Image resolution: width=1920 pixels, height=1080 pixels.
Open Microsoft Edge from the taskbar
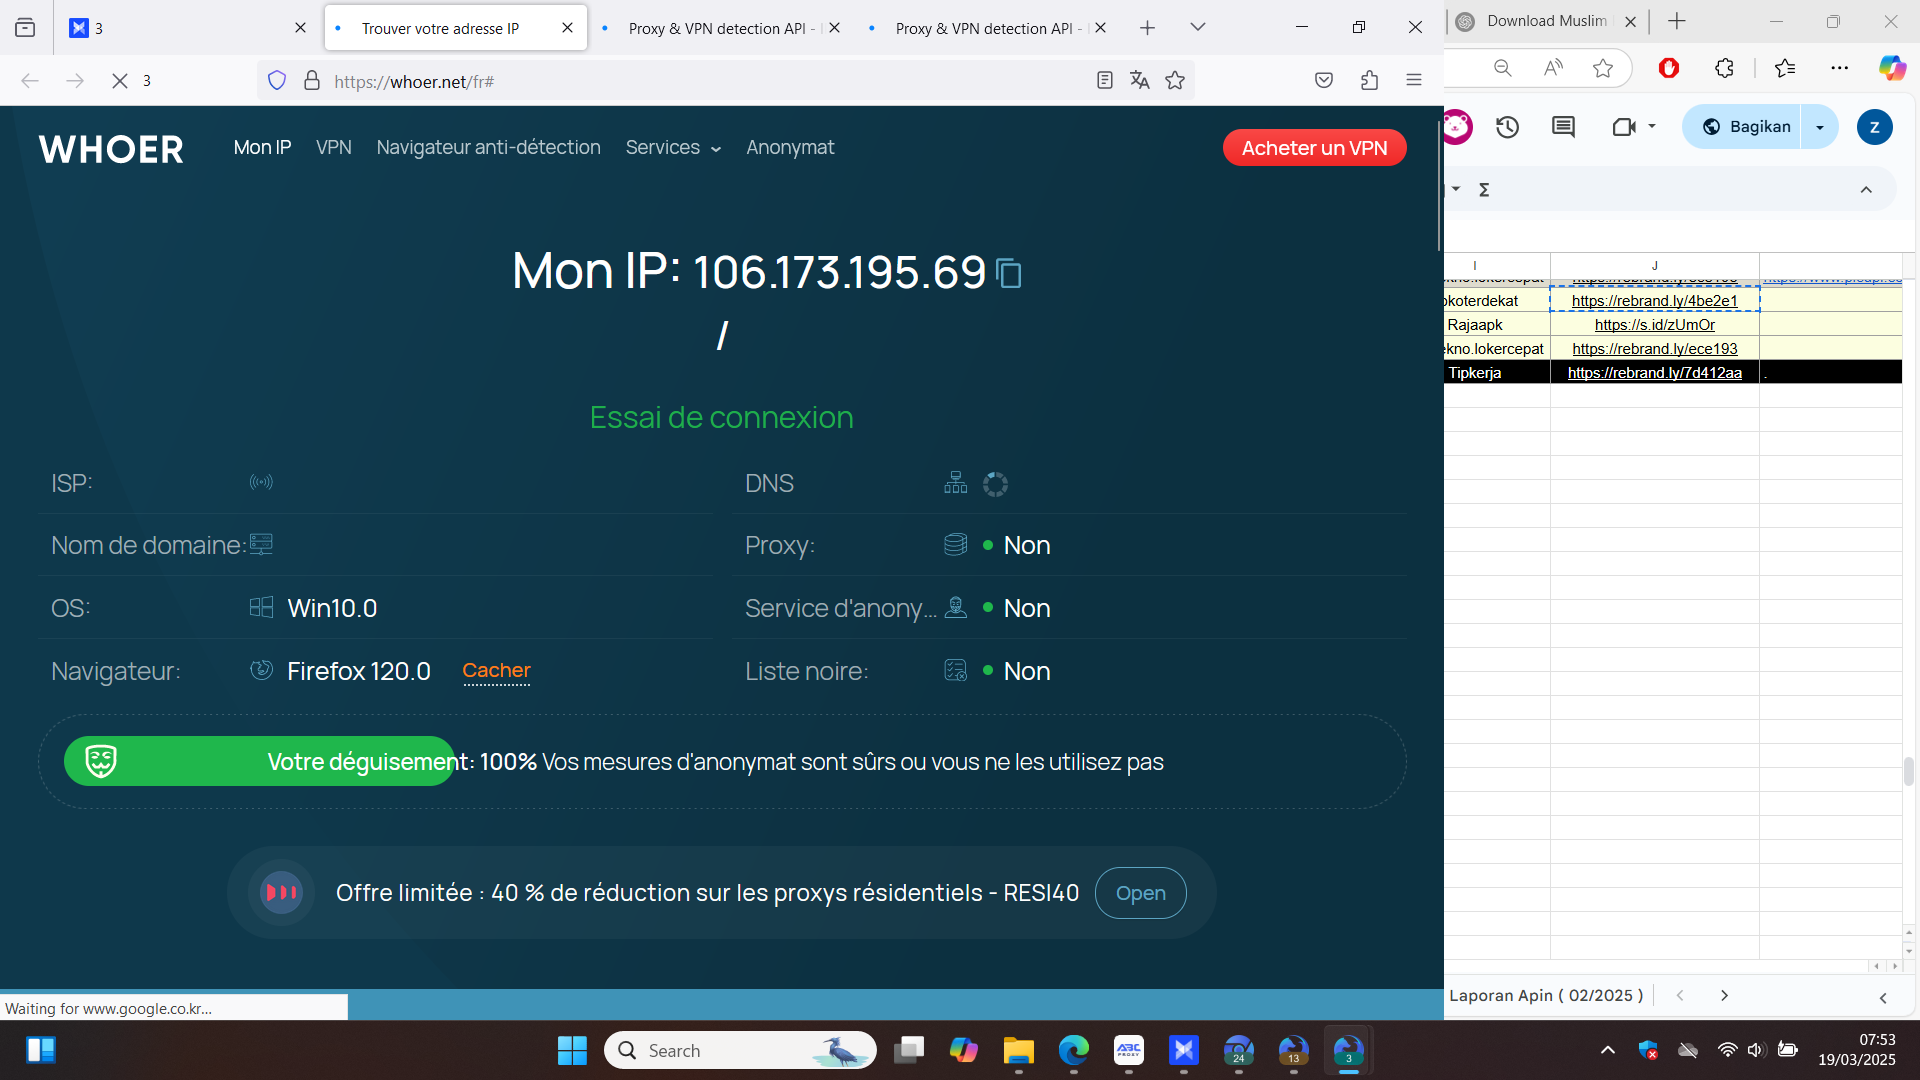click(1074, 1050)
